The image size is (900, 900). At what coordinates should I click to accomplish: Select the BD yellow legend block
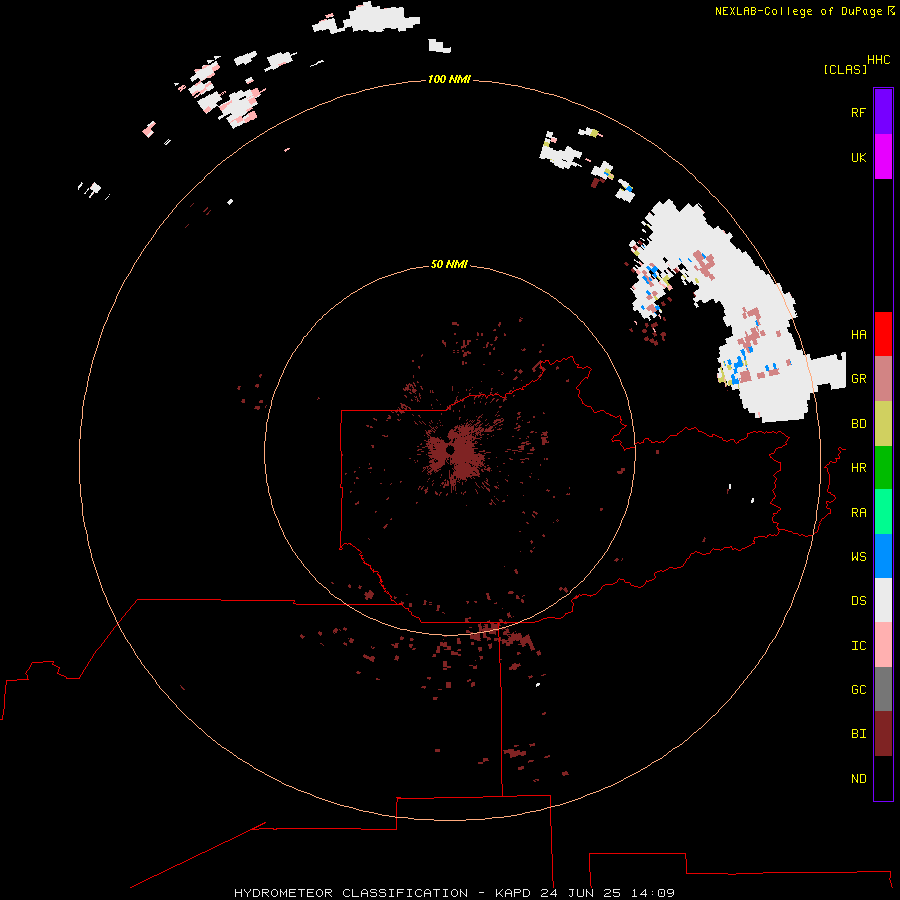point(883,424)
